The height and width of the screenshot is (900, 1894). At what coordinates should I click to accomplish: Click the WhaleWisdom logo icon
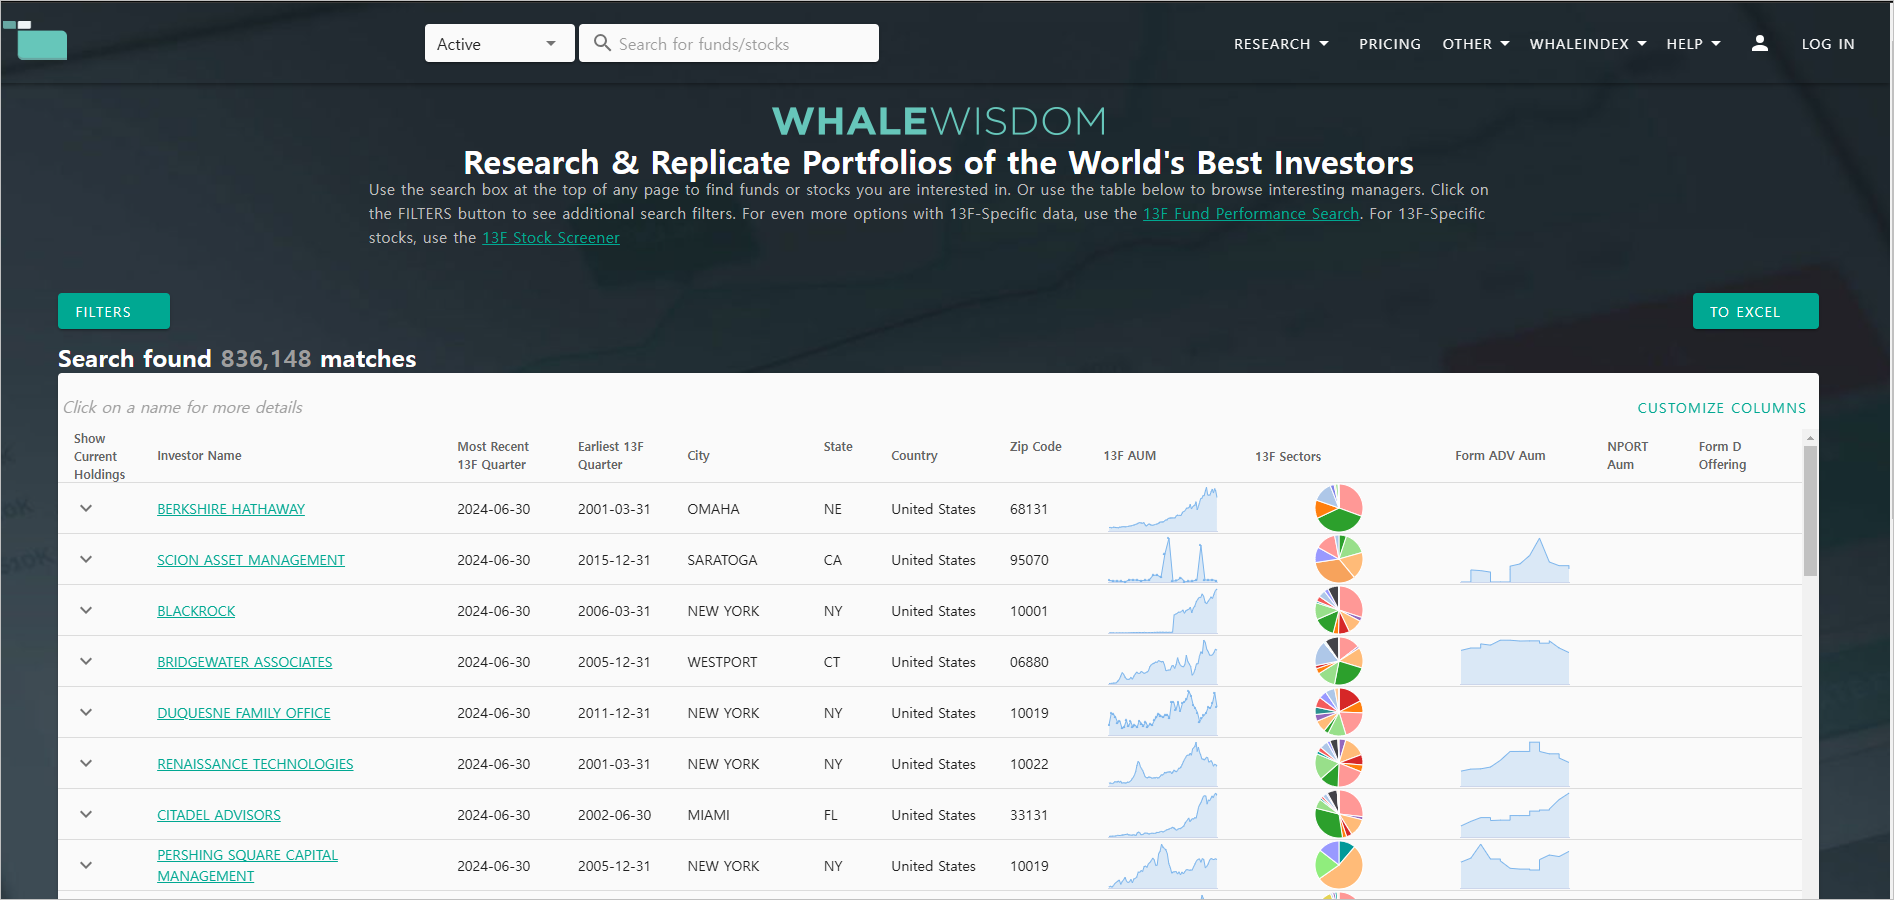coord(35,40)
